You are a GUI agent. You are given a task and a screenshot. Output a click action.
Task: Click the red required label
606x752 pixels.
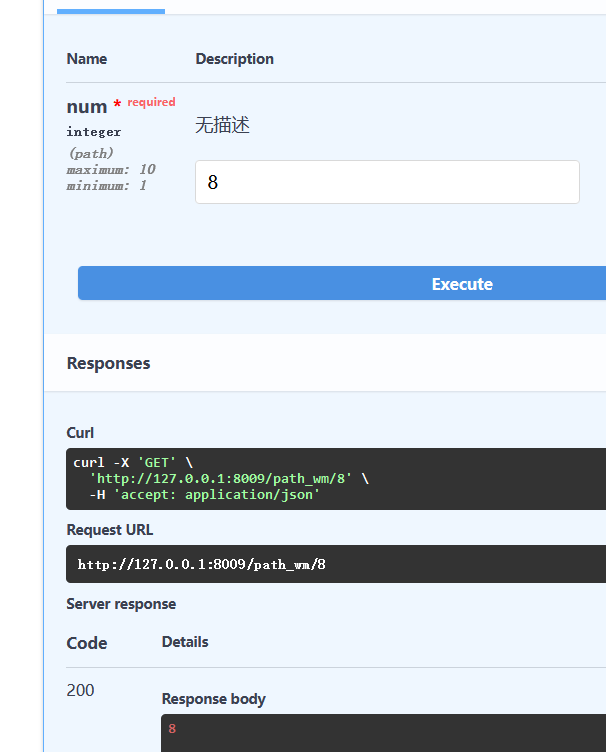pos(152,102)
